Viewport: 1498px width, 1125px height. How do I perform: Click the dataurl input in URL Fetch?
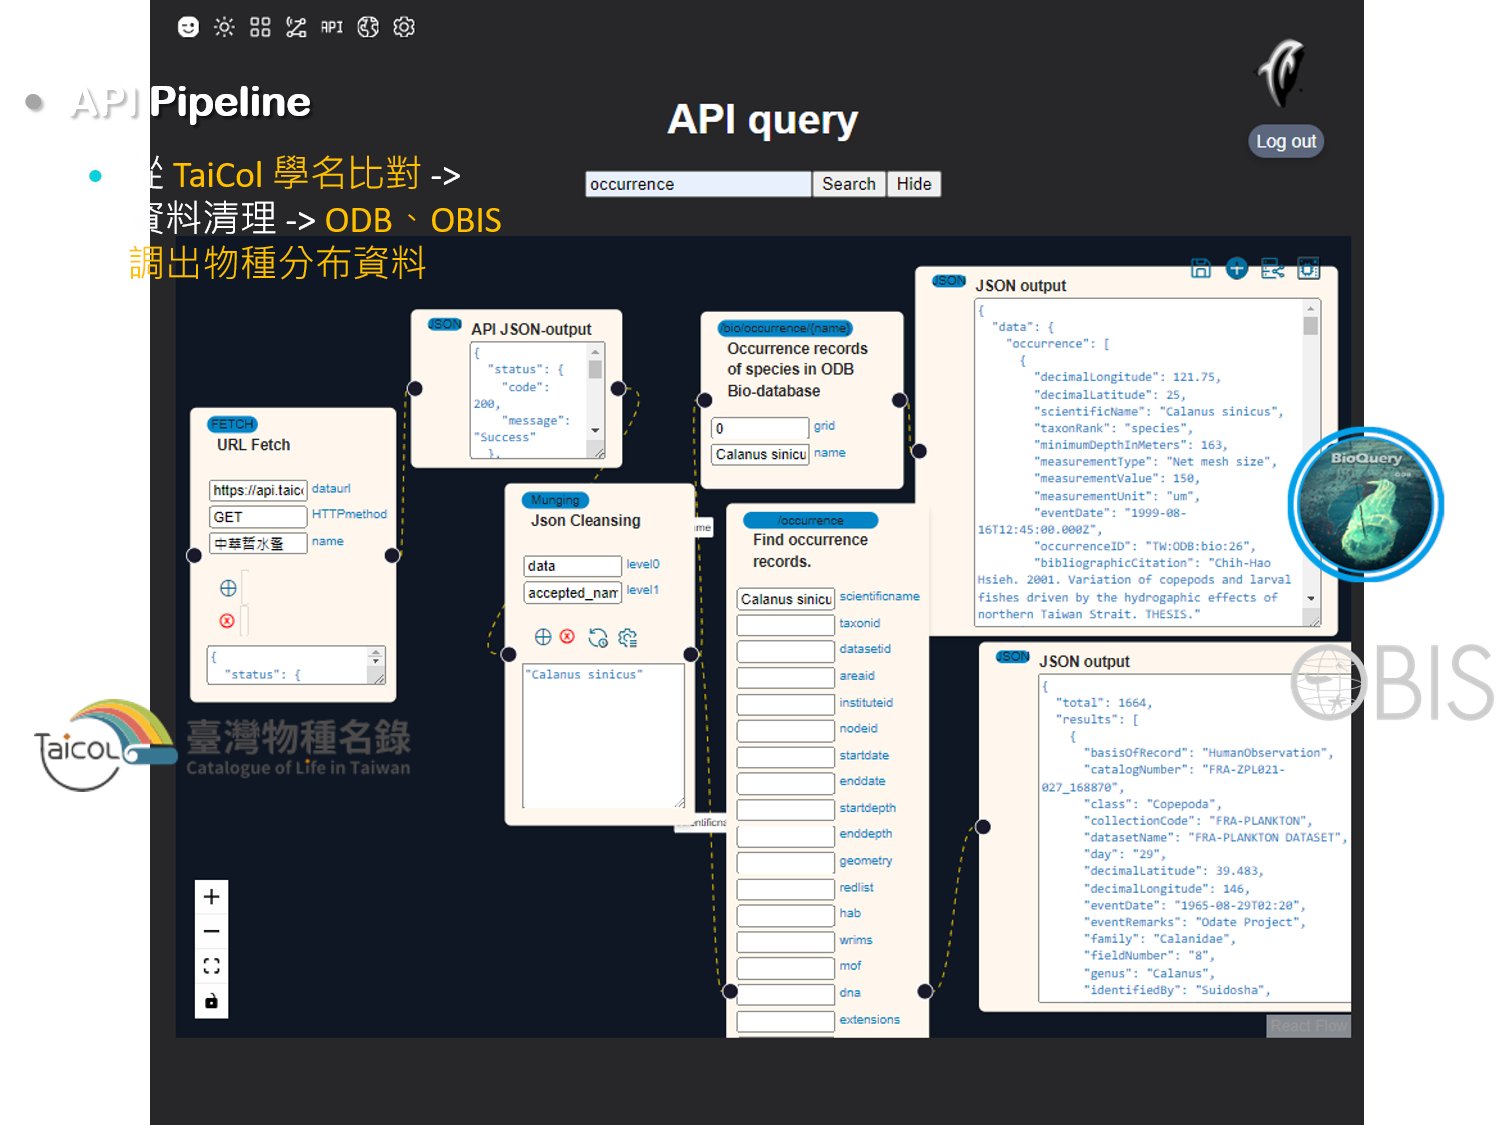click(258, 490)
